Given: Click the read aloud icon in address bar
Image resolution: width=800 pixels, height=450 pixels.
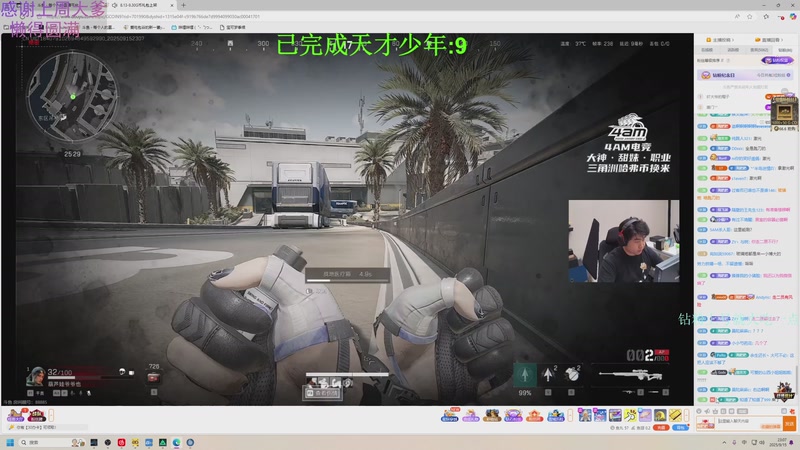Looking at the screenshot, I should coord(737,16).
